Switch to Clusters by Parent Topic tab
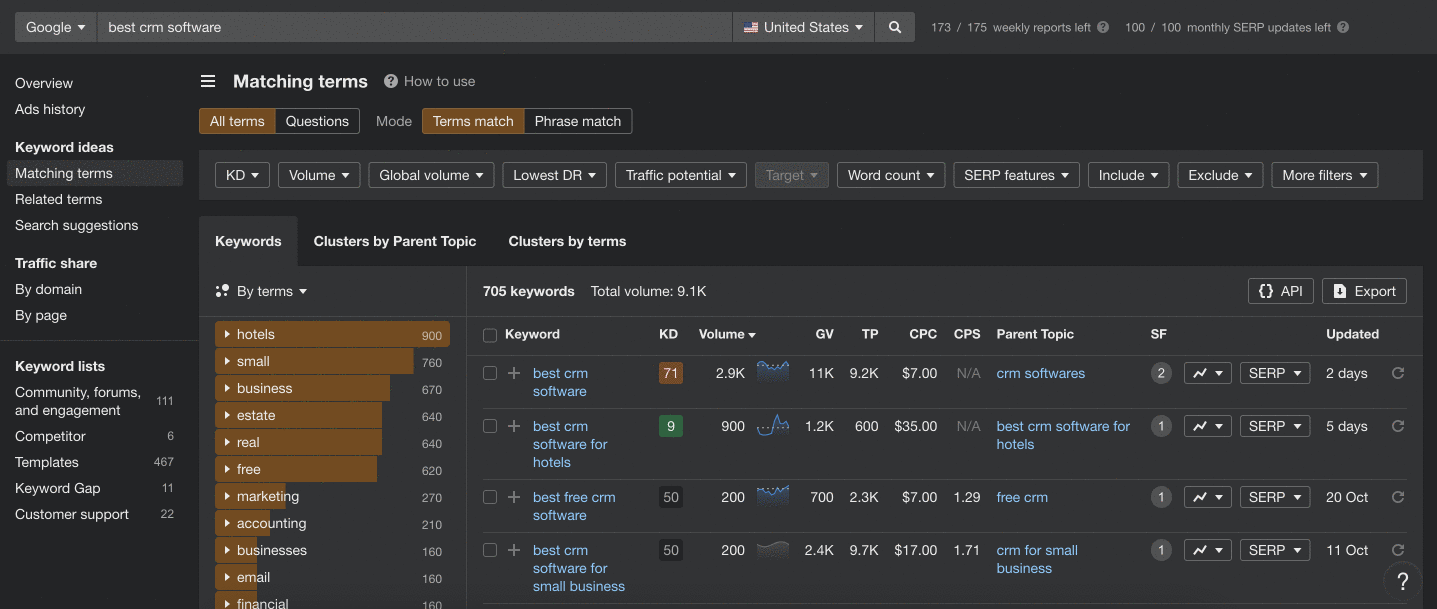1437x609 pixels. click(x=395, y=241)
